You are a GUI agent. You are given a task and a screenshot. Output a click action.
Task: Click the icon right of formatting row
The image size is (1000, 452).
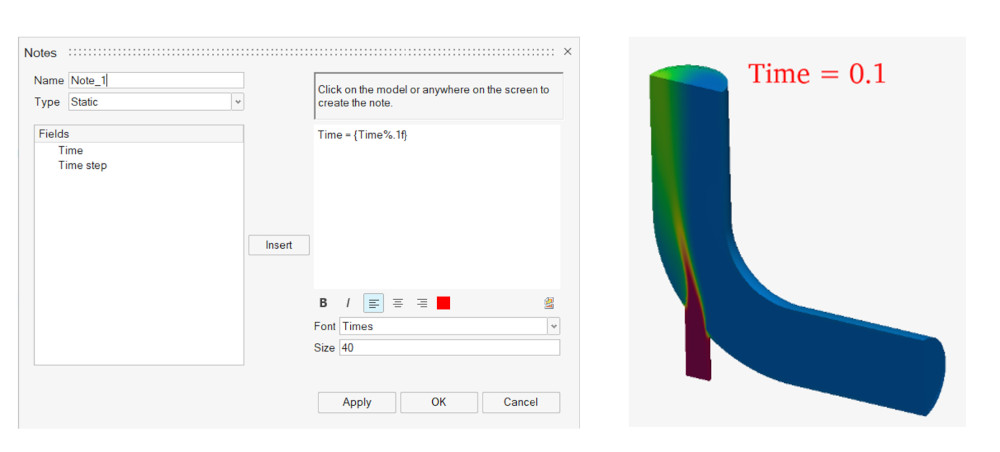(x=549, y=303)
